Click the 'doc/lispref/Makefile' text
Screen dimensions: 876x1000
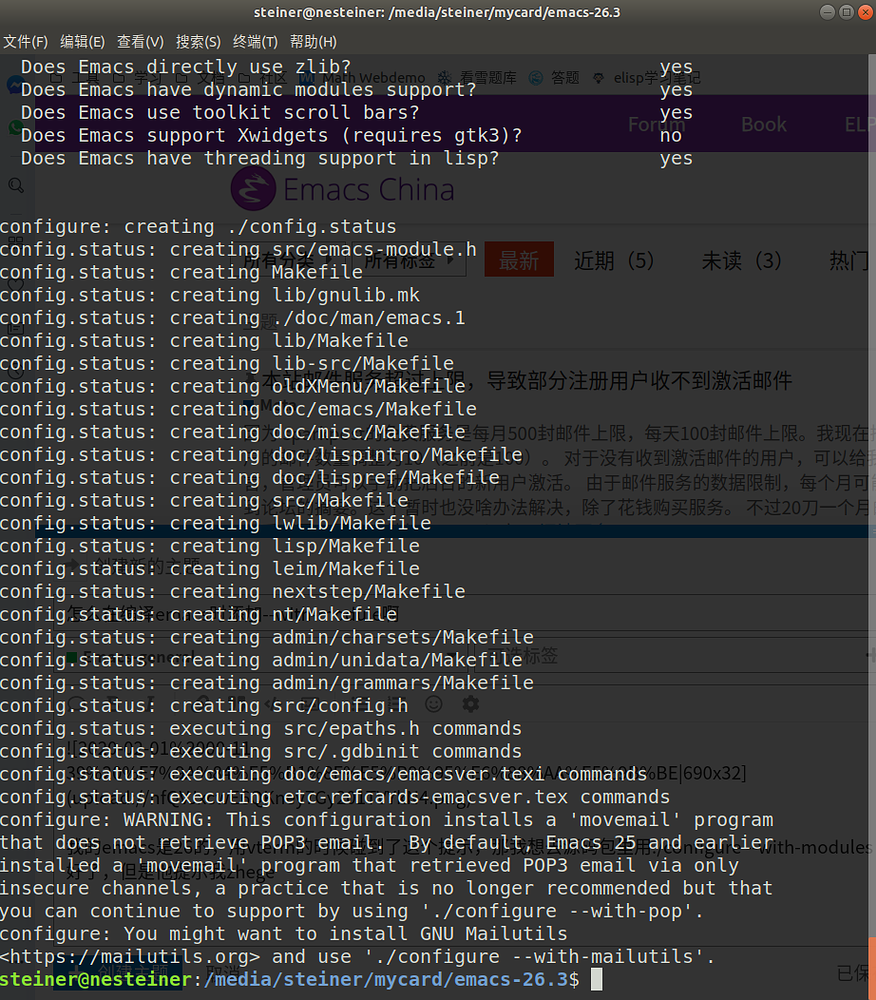click(386, 478)
